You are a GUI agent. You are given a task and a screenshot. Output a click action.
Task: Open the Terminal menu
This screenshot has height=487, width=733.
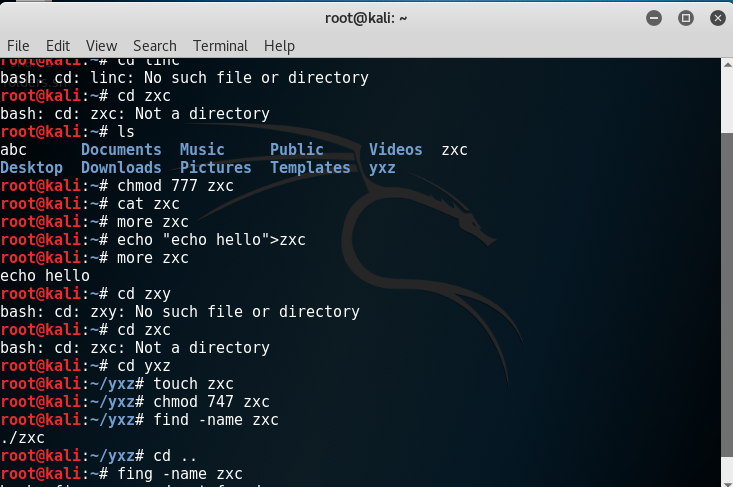[220, 46]
